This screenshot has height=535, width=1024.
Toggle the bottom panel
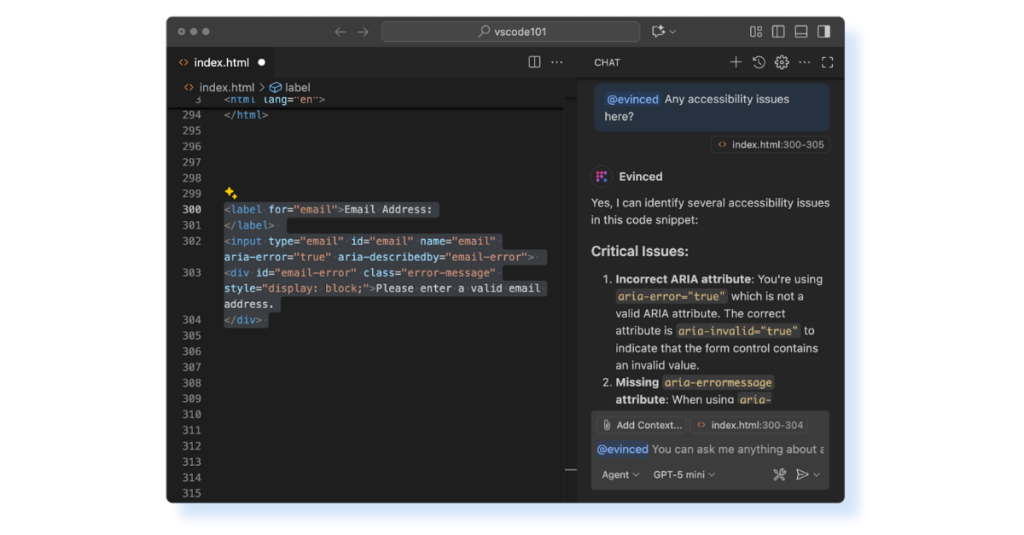801,31
